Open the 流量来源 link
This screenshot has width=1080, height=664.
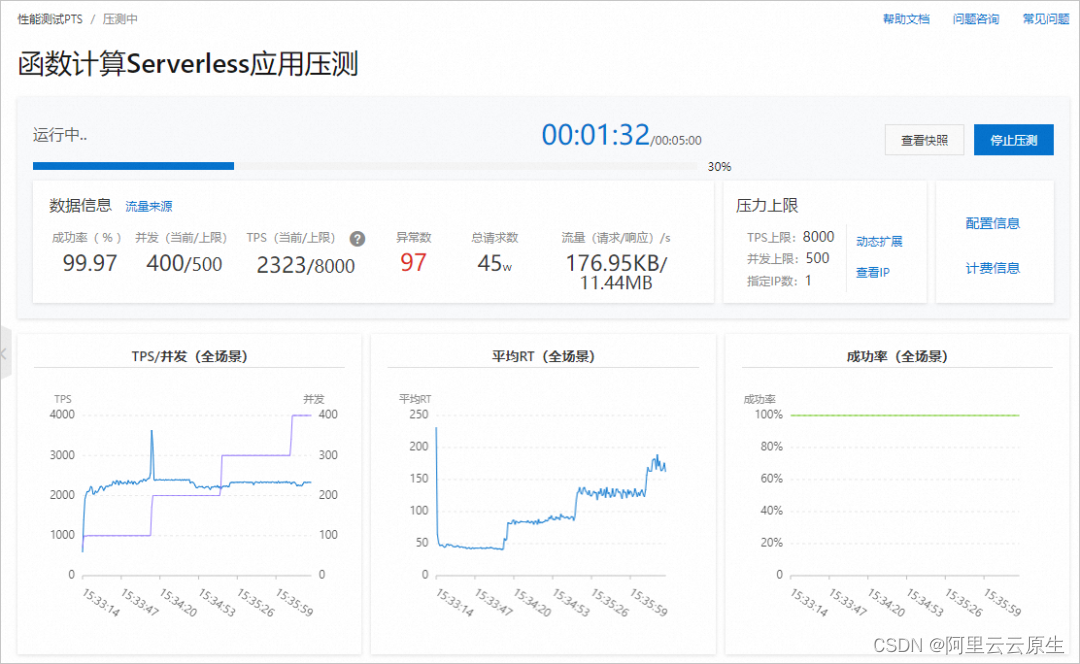coord(149,207)
